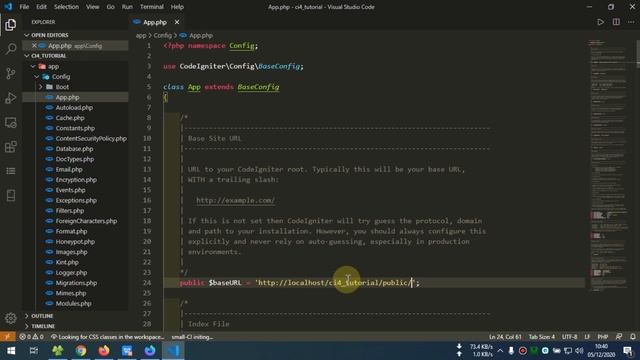Open Source Control view
The width and height of the screenshot is (640, 360).
(11, 73)
